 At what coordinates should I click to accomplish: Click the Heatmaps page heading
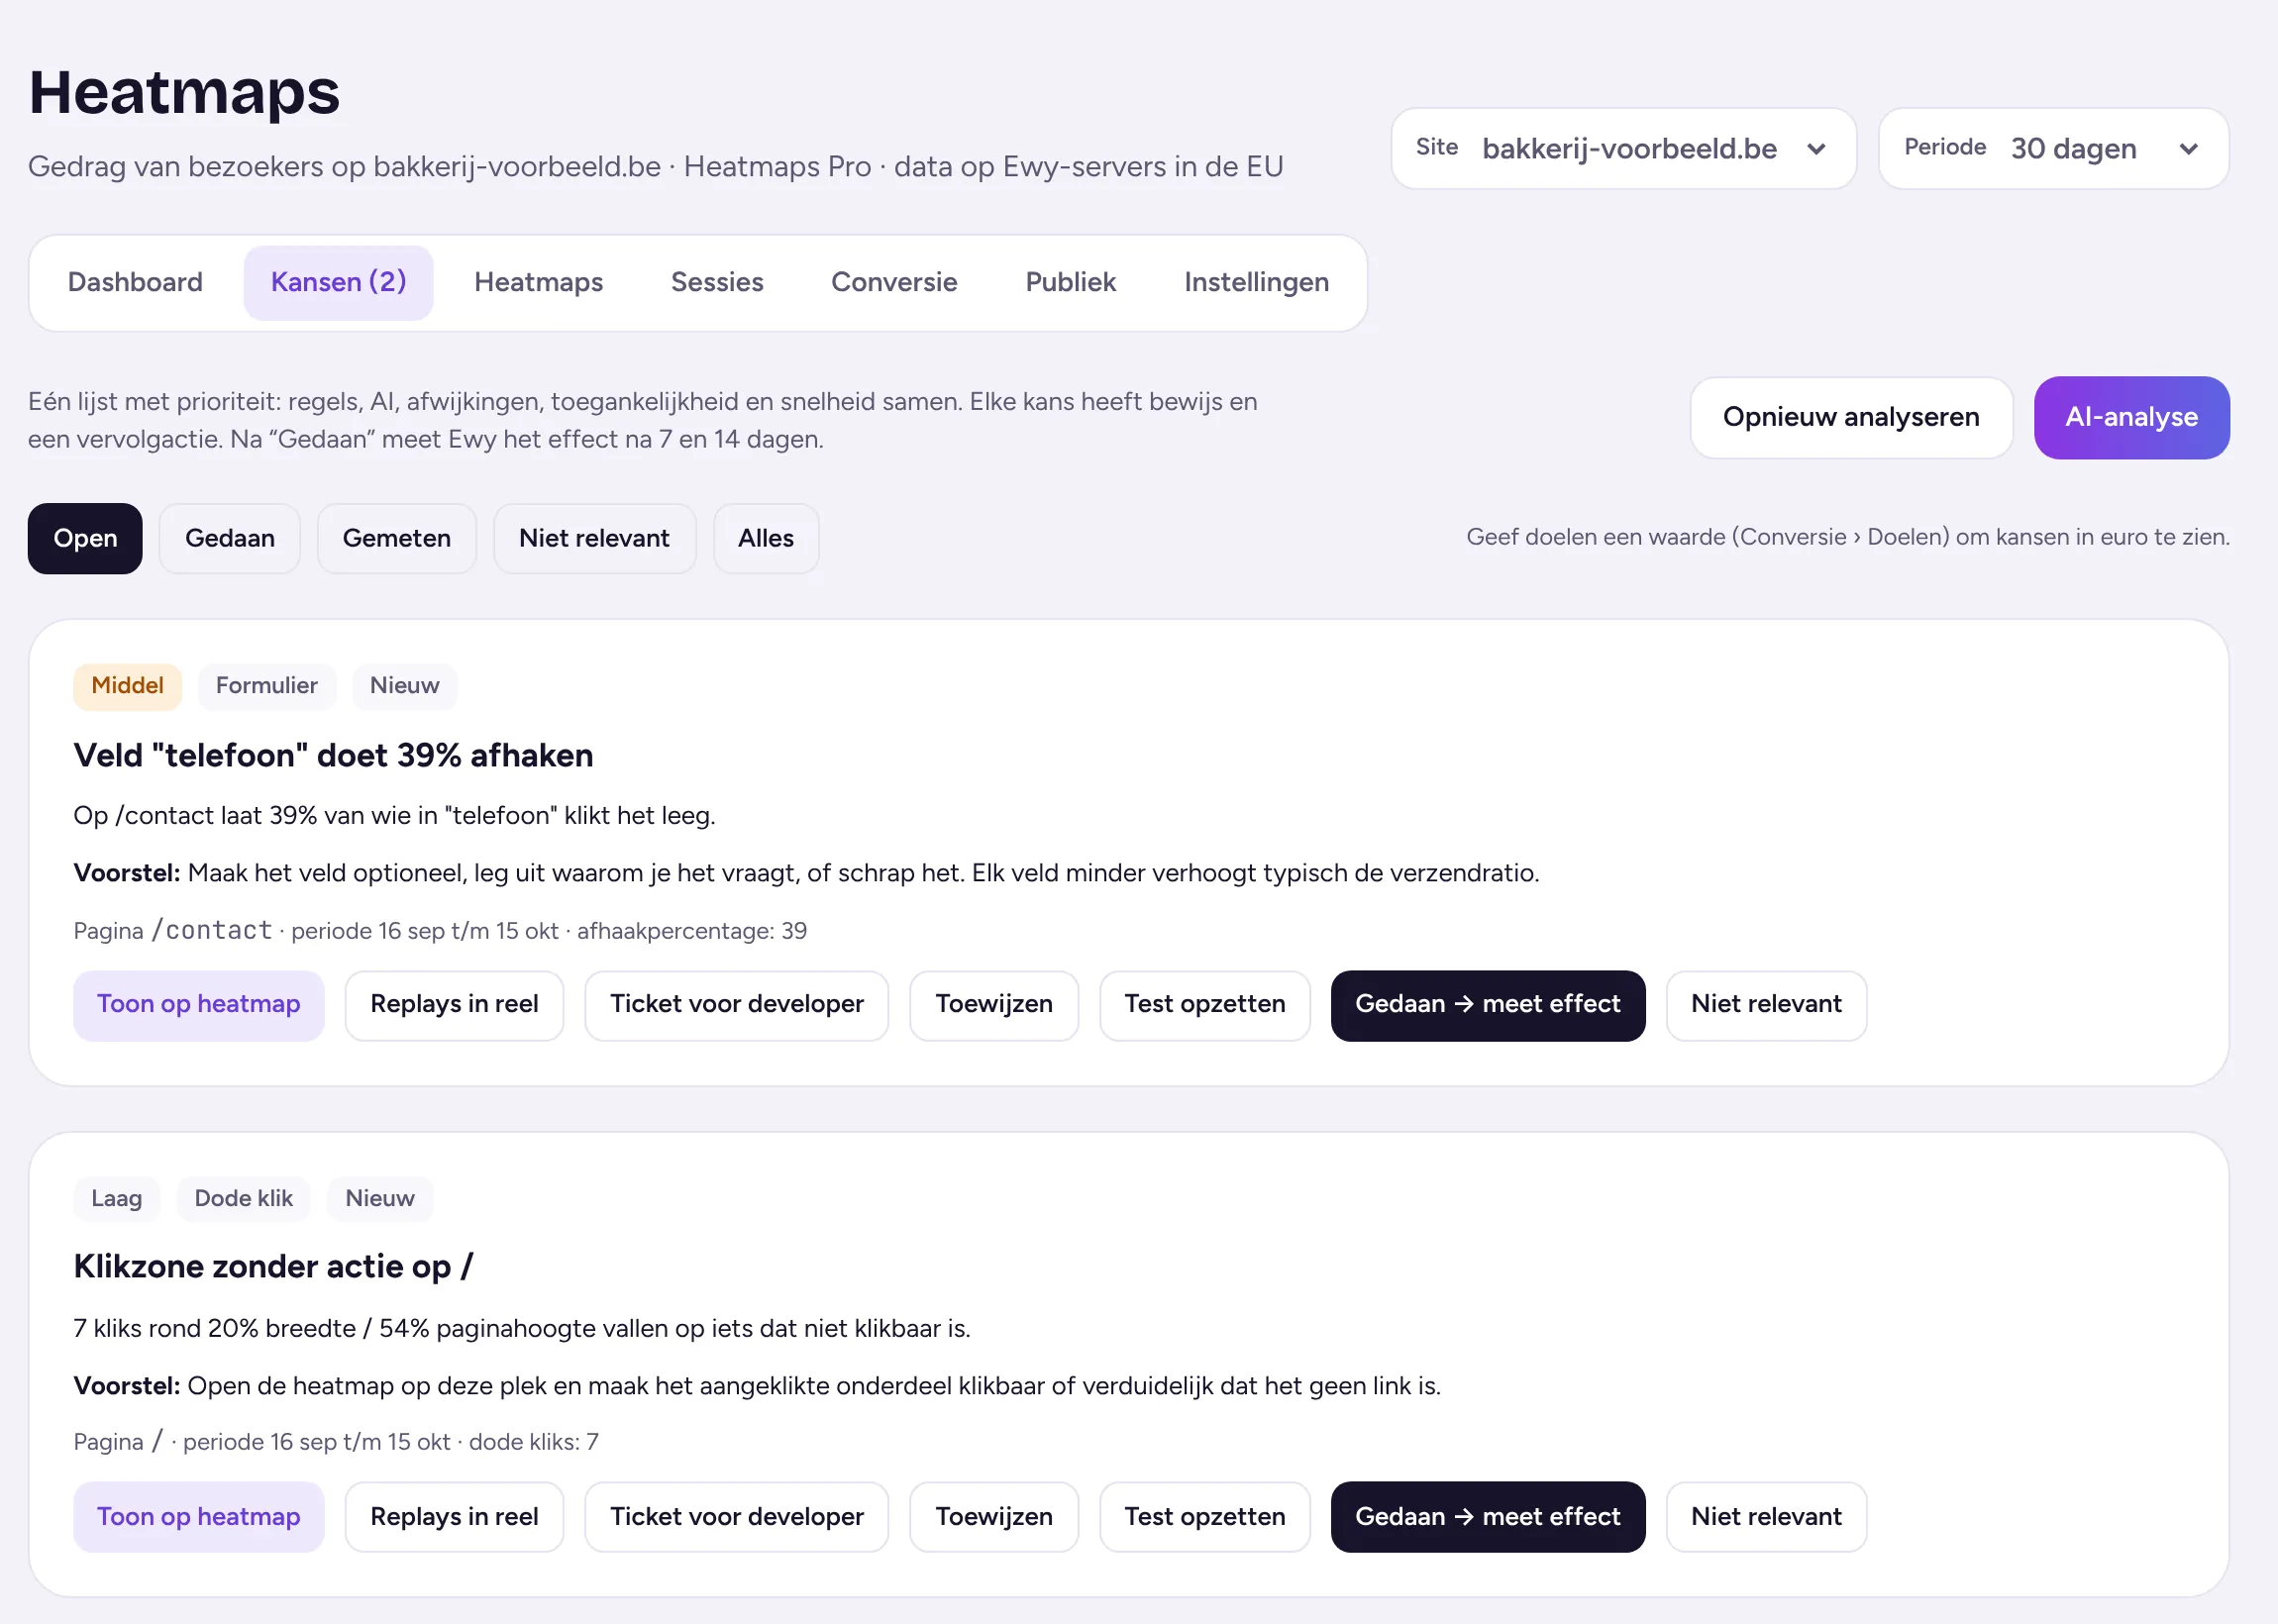[x=184, y=92]
